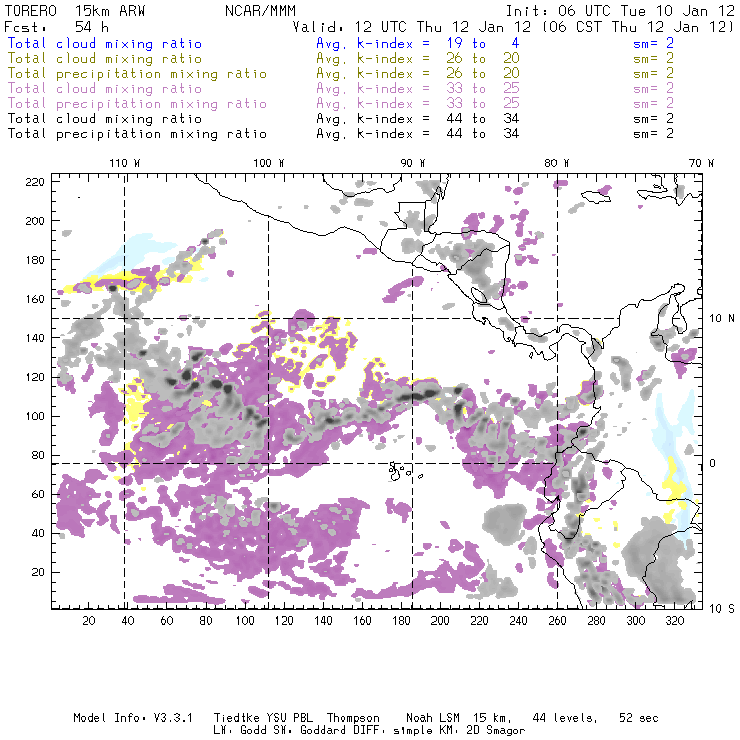
Task: Select the "Valid: 12 UTC Thu 12 Jan 12" text
Action: click(x=412, y=27)
